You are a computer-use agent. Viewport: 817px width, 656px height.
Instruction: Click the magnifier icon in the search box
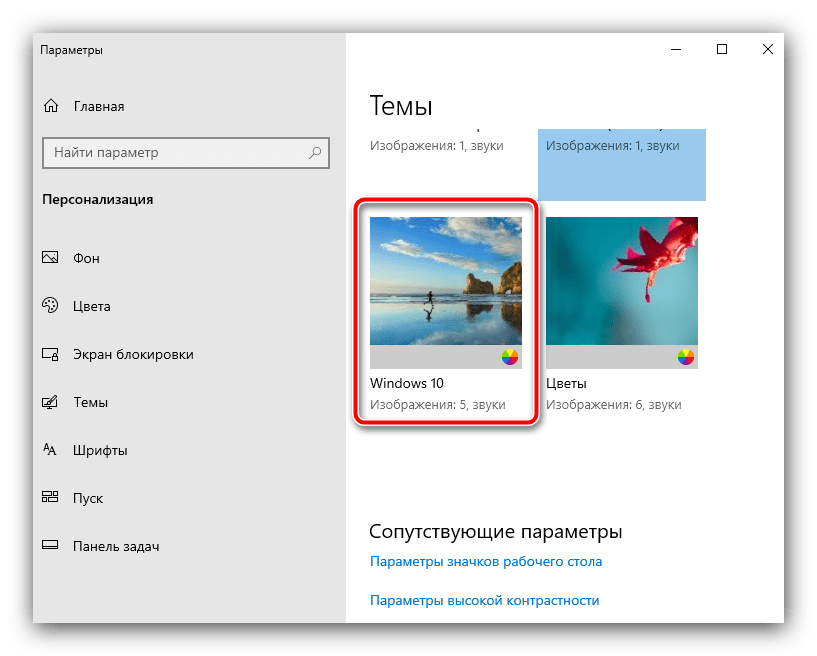(x=315, y=153)
